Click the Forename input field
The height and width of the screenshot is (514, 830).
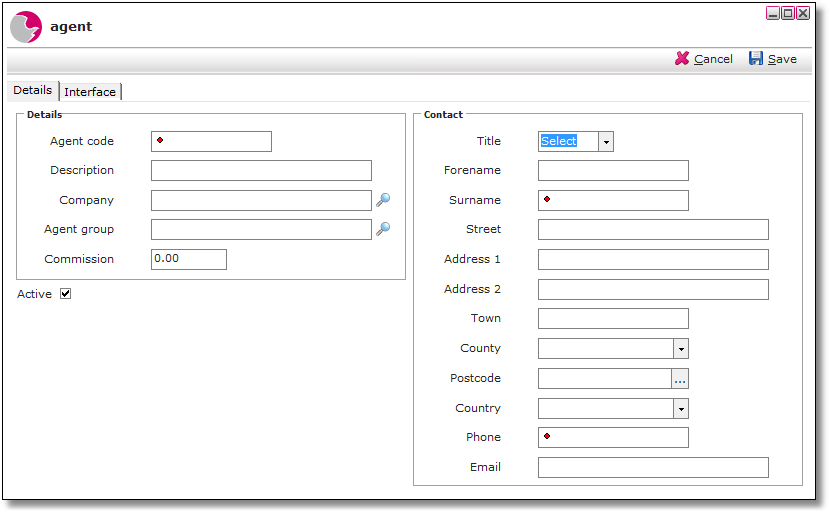click(614, 171)
